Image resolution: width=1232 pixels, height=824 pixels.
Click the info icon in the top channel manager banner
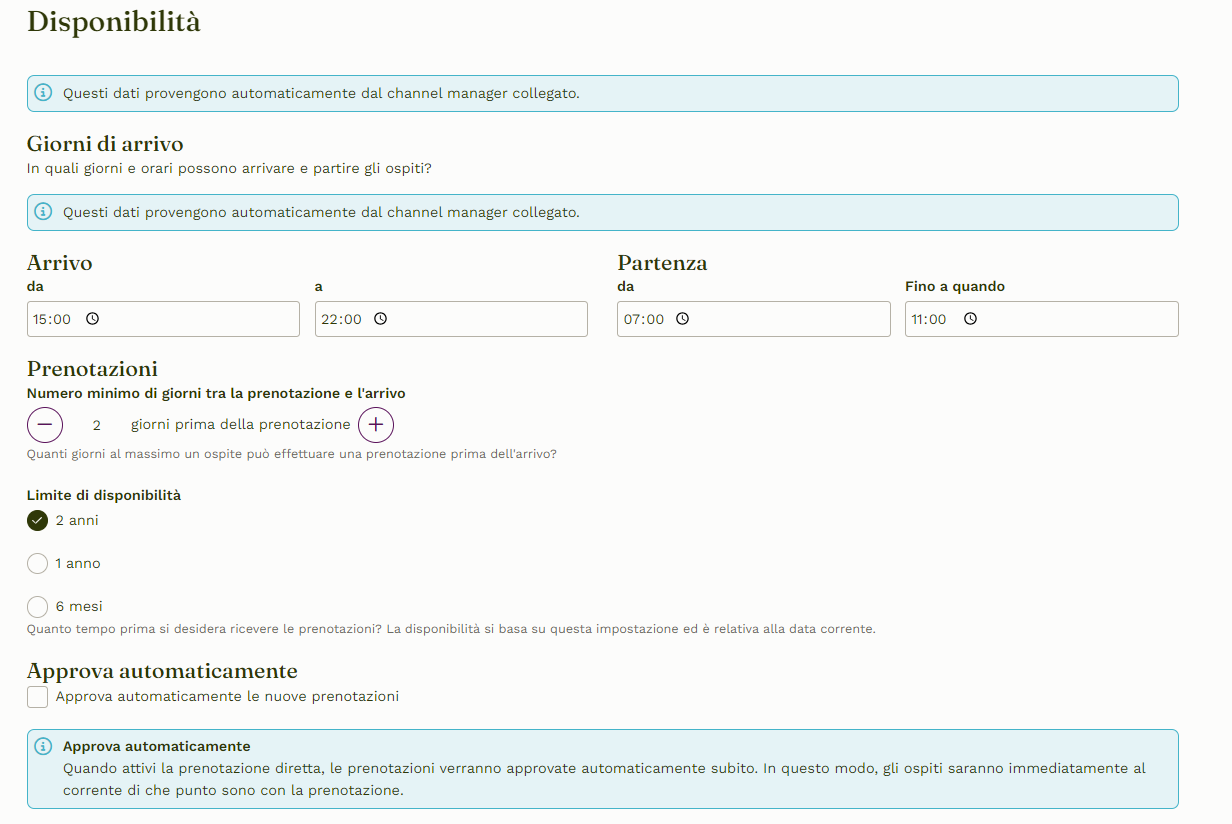(43, 93)
